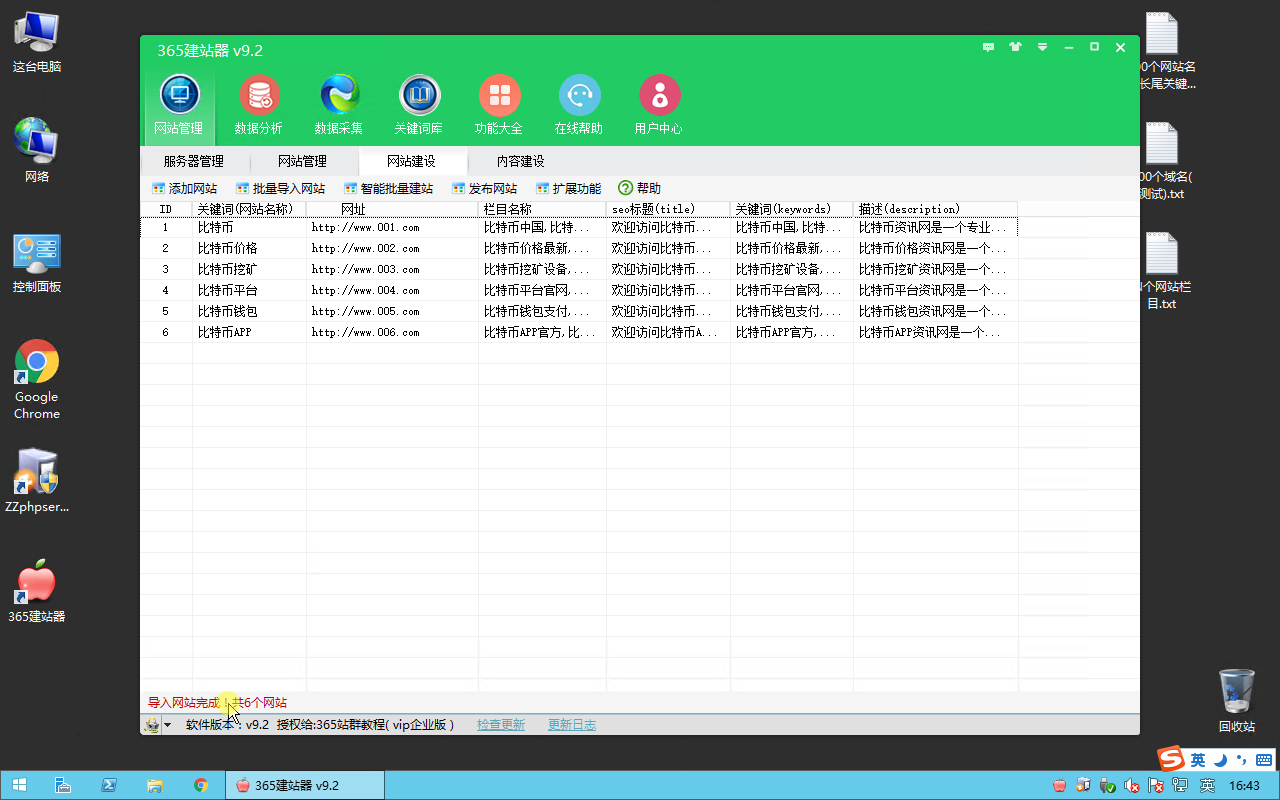Click the 更新日志 link in status bar

tap(572, 725)
